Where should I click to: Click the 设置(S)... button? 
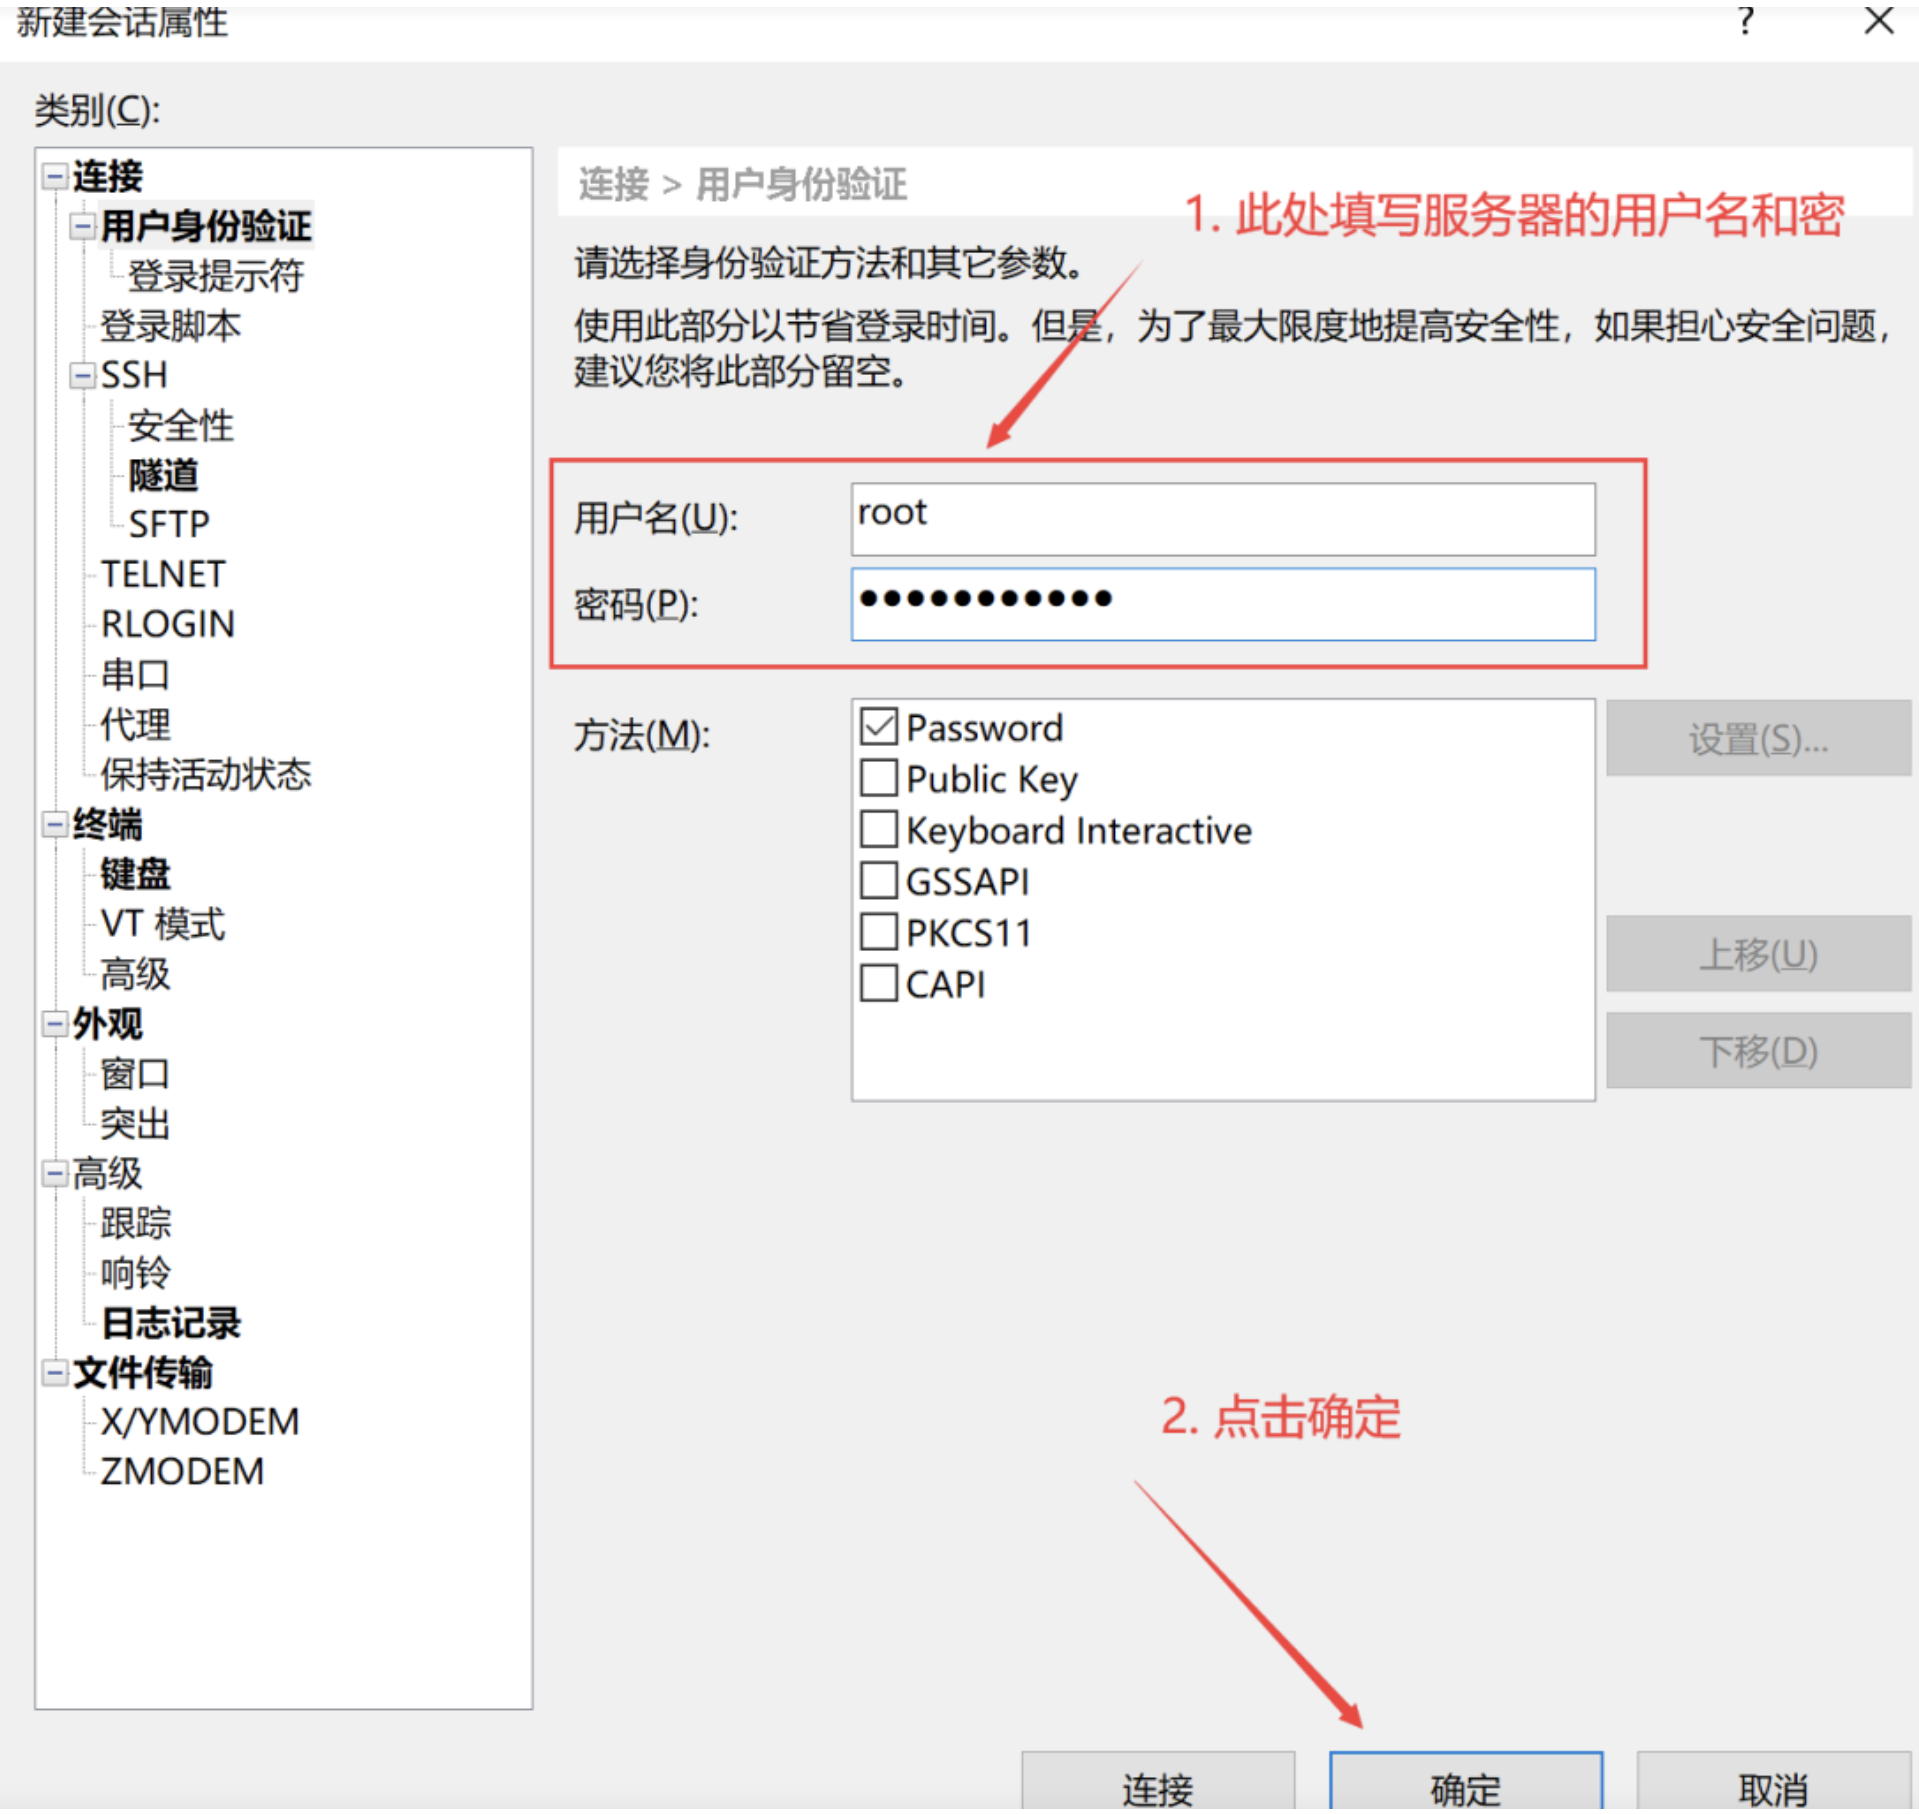[x=1757, y=739]
